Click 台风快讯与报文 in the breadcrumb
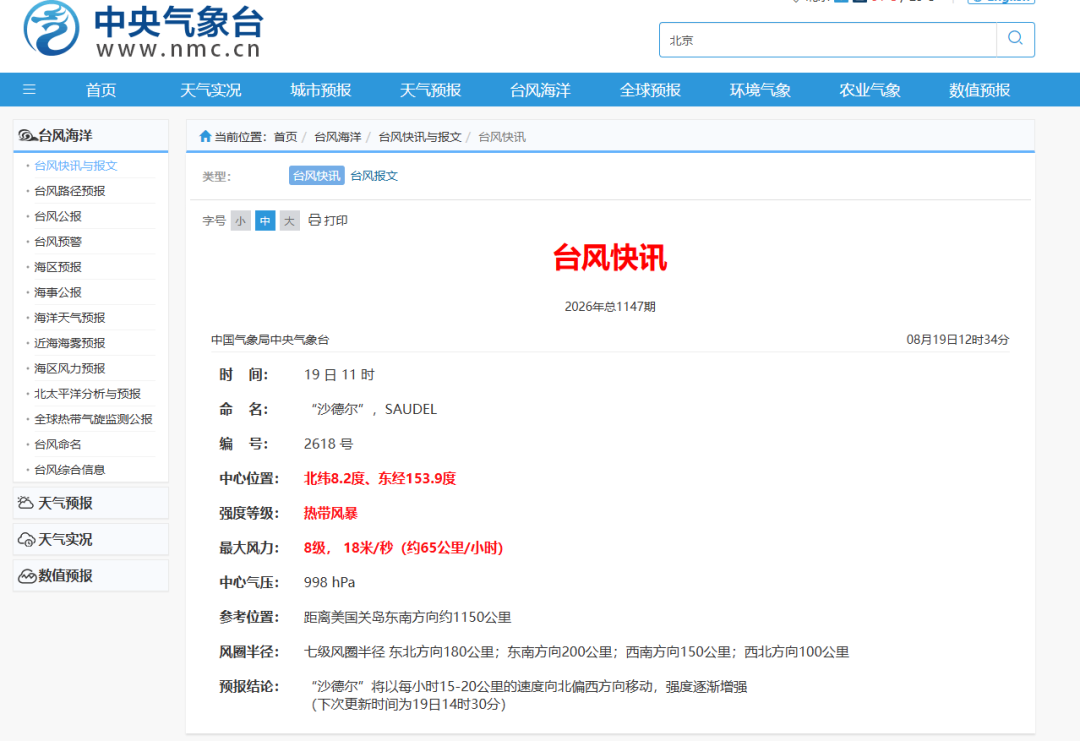The image size is (1080, 741). tap(419, 137)
